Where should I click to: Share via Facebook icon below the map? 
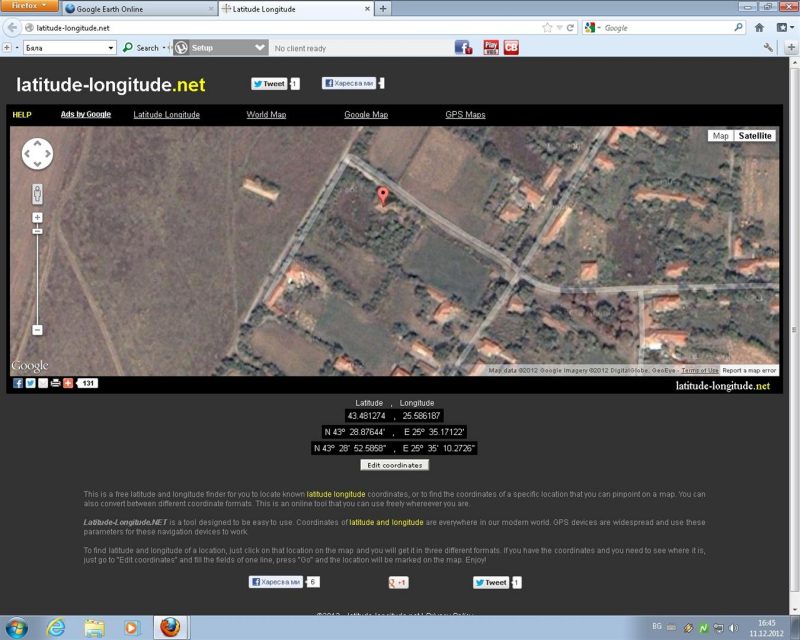coord(18,383)
